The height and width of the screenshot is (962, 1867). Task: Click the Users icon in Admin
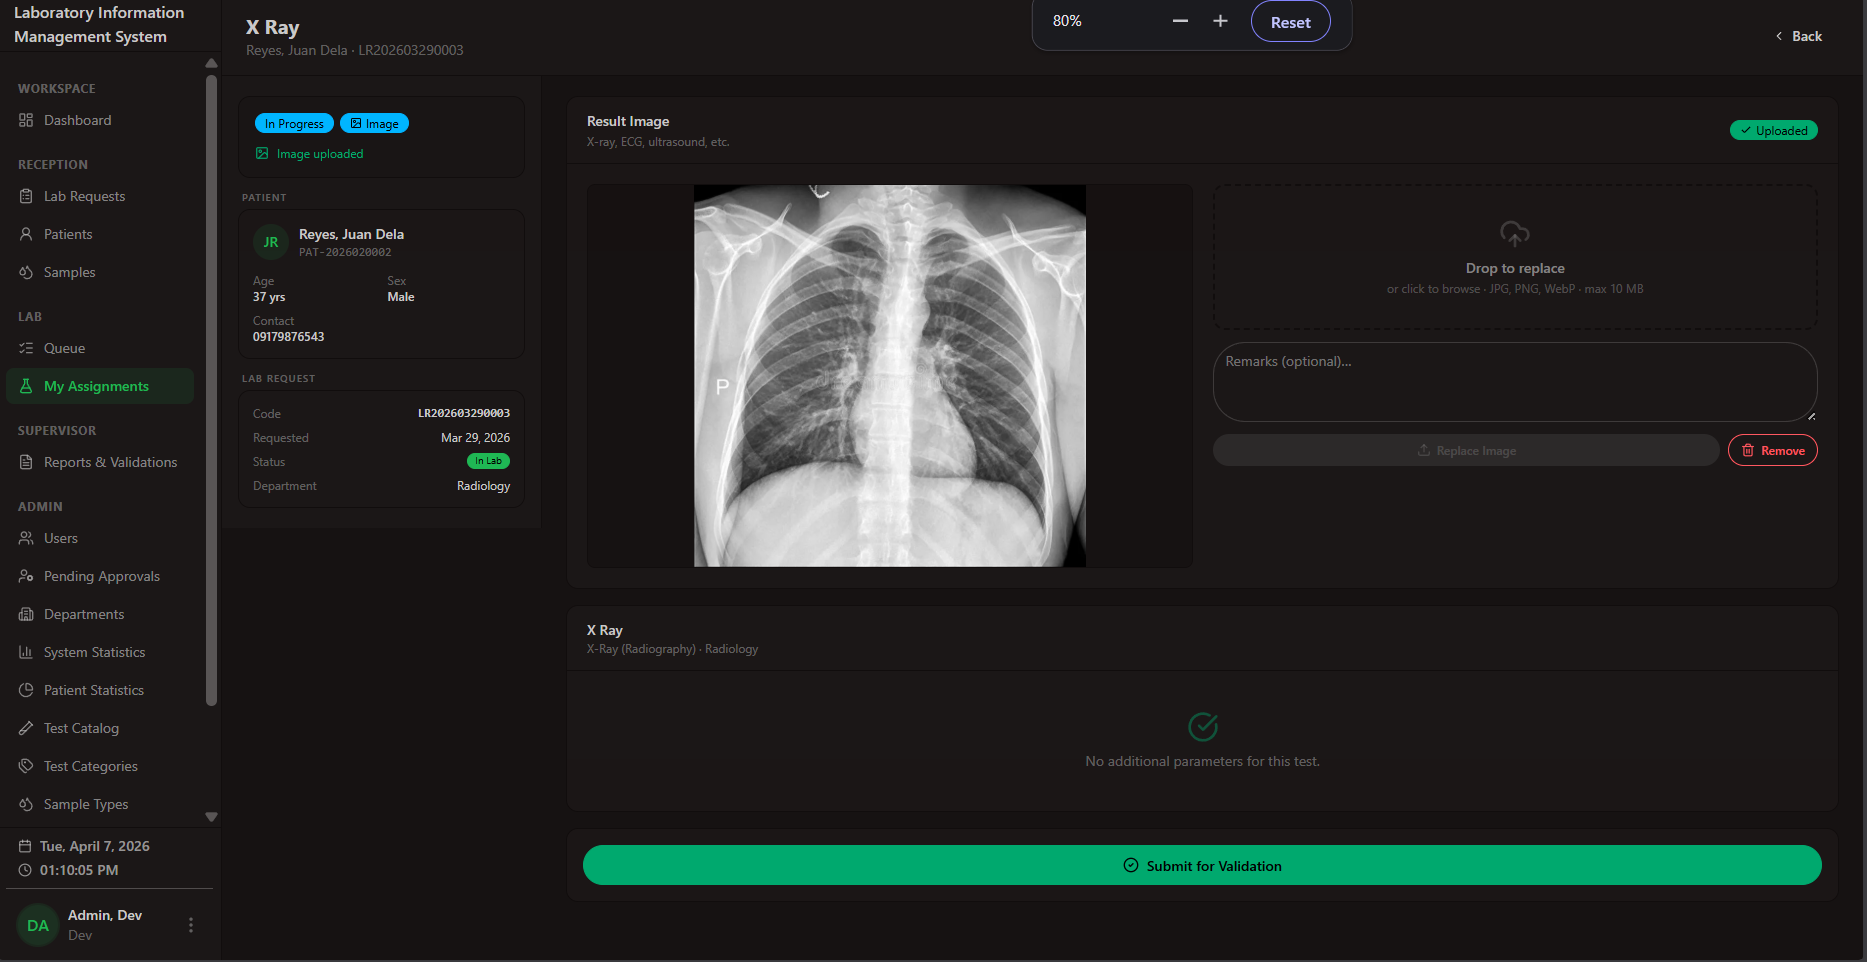[x=26, y=538]
